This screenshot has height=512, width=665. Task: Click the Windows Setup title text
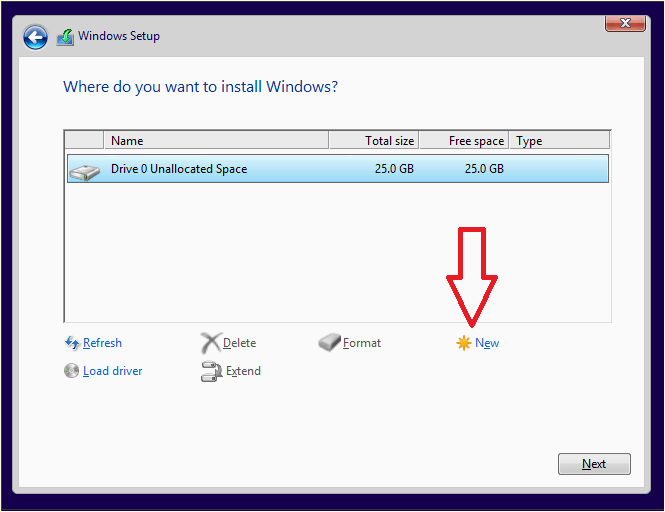(x=119, y=36)
